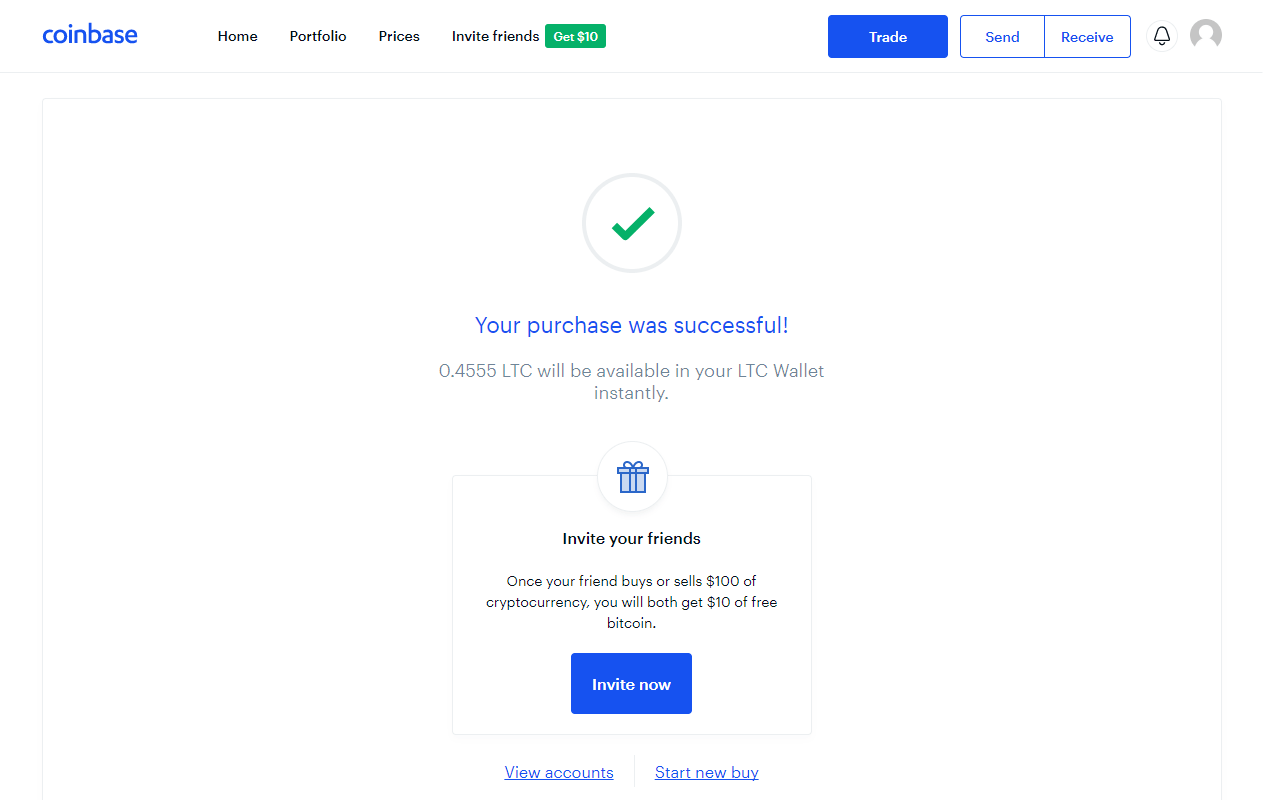
Task: Click the green success checkmark icon
Action: coord(632,223)
